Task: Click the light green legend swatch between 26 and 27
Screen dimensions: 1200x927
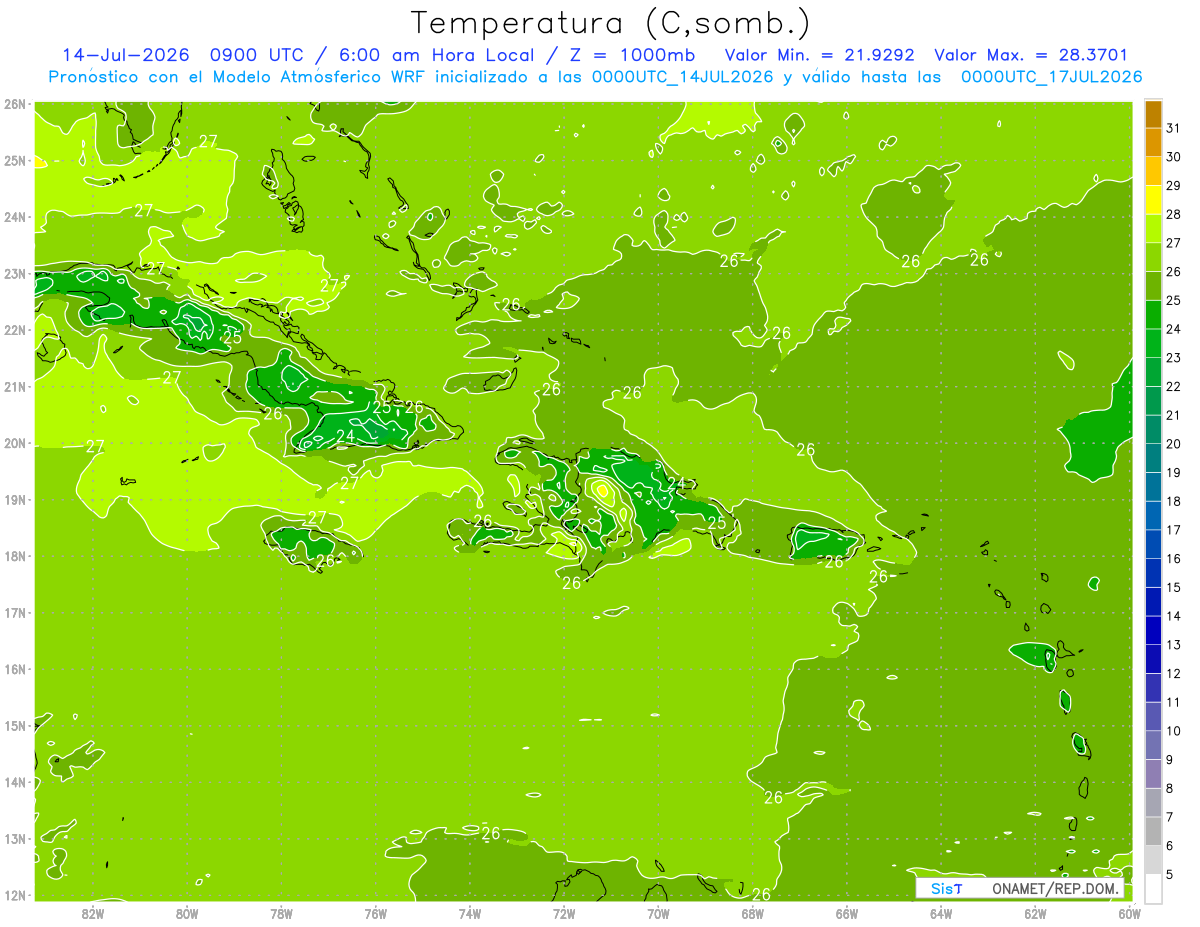Action: (x=1153, y=257)
